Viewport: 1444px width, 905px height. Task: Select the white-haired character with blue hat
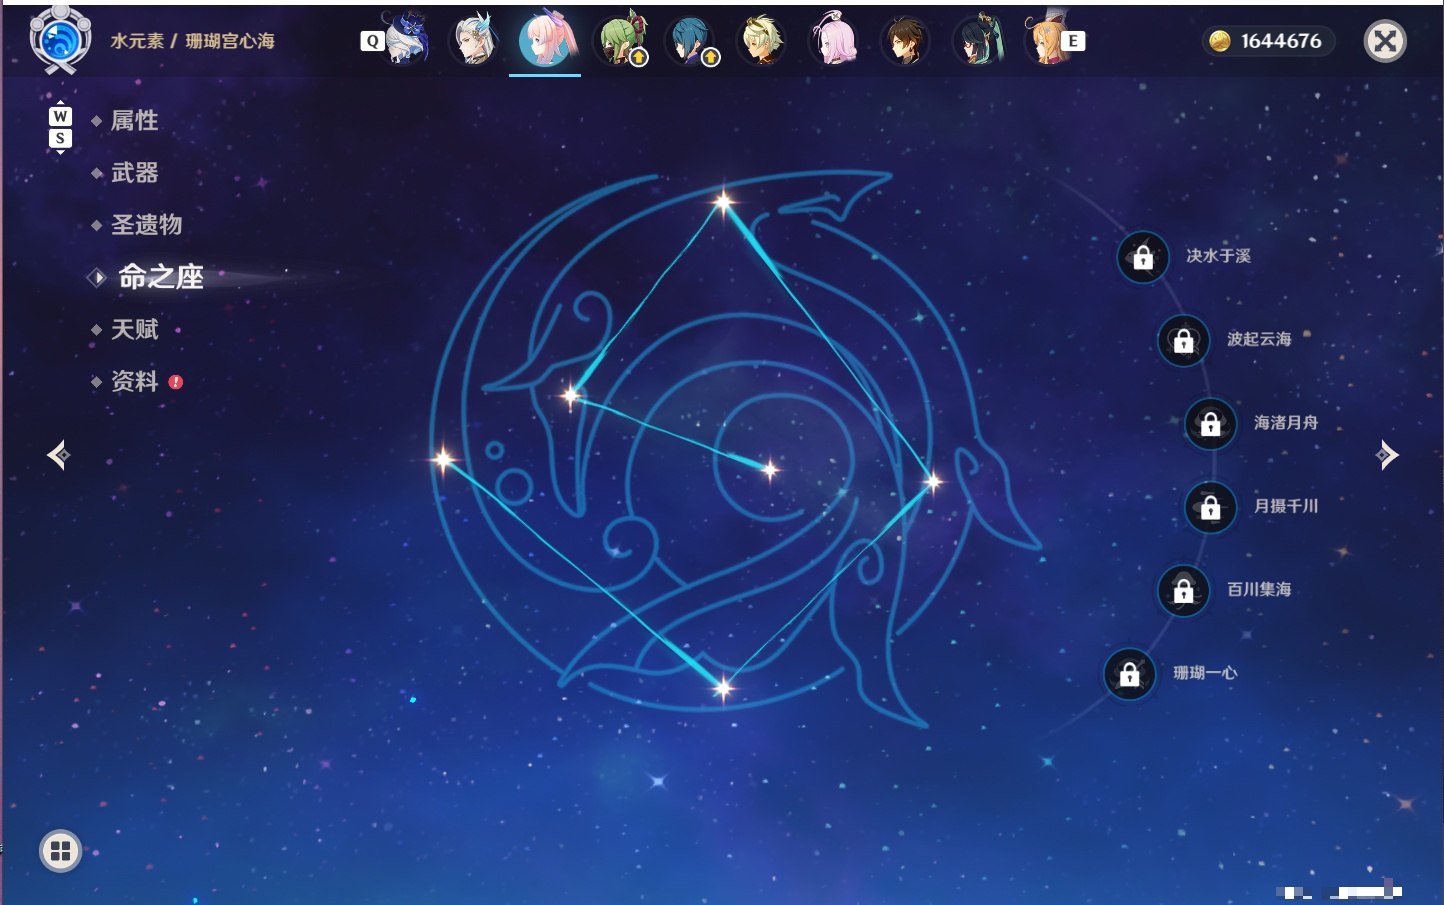click(x=405, y=40)
